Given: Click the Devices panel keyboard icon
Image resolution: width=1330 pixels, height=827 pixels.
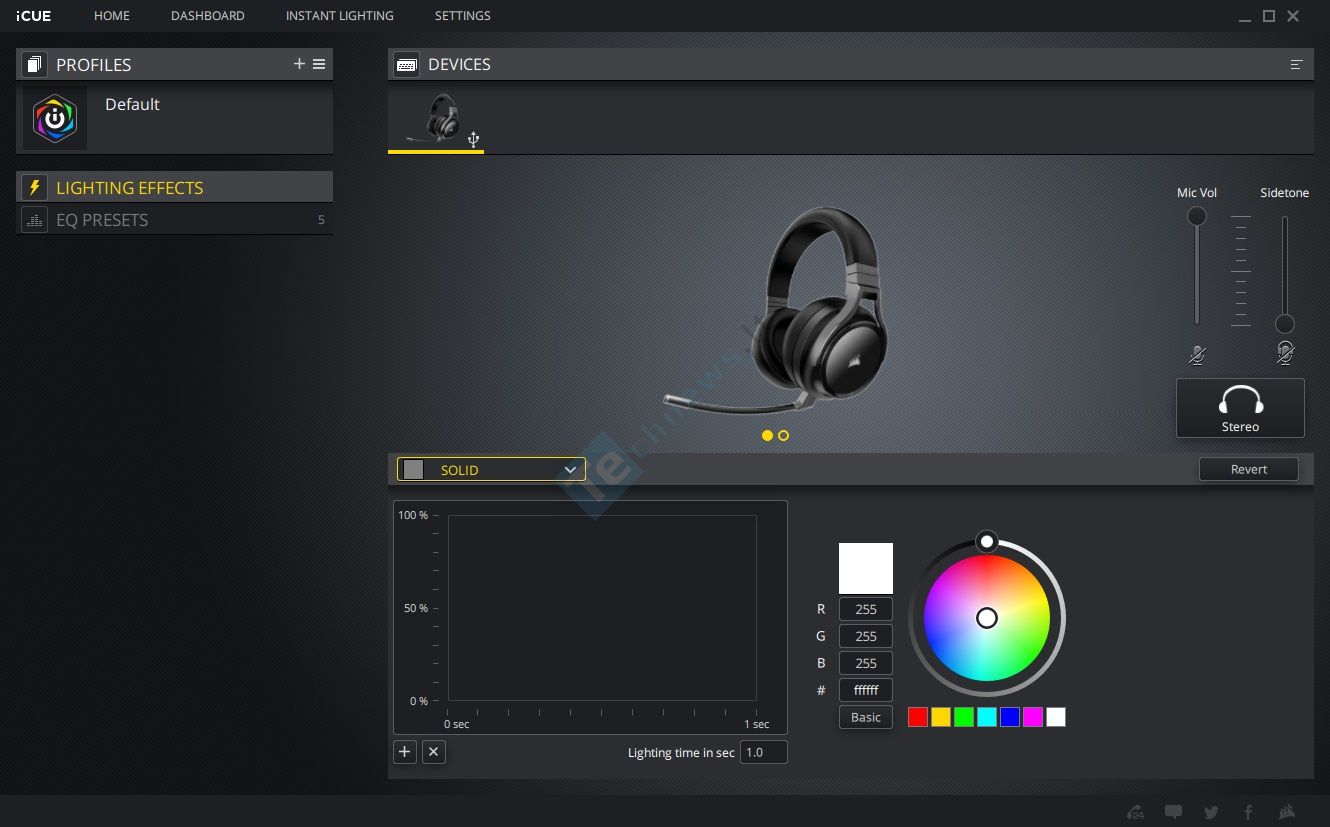Looking at the screenshot, I should [407, 65].
